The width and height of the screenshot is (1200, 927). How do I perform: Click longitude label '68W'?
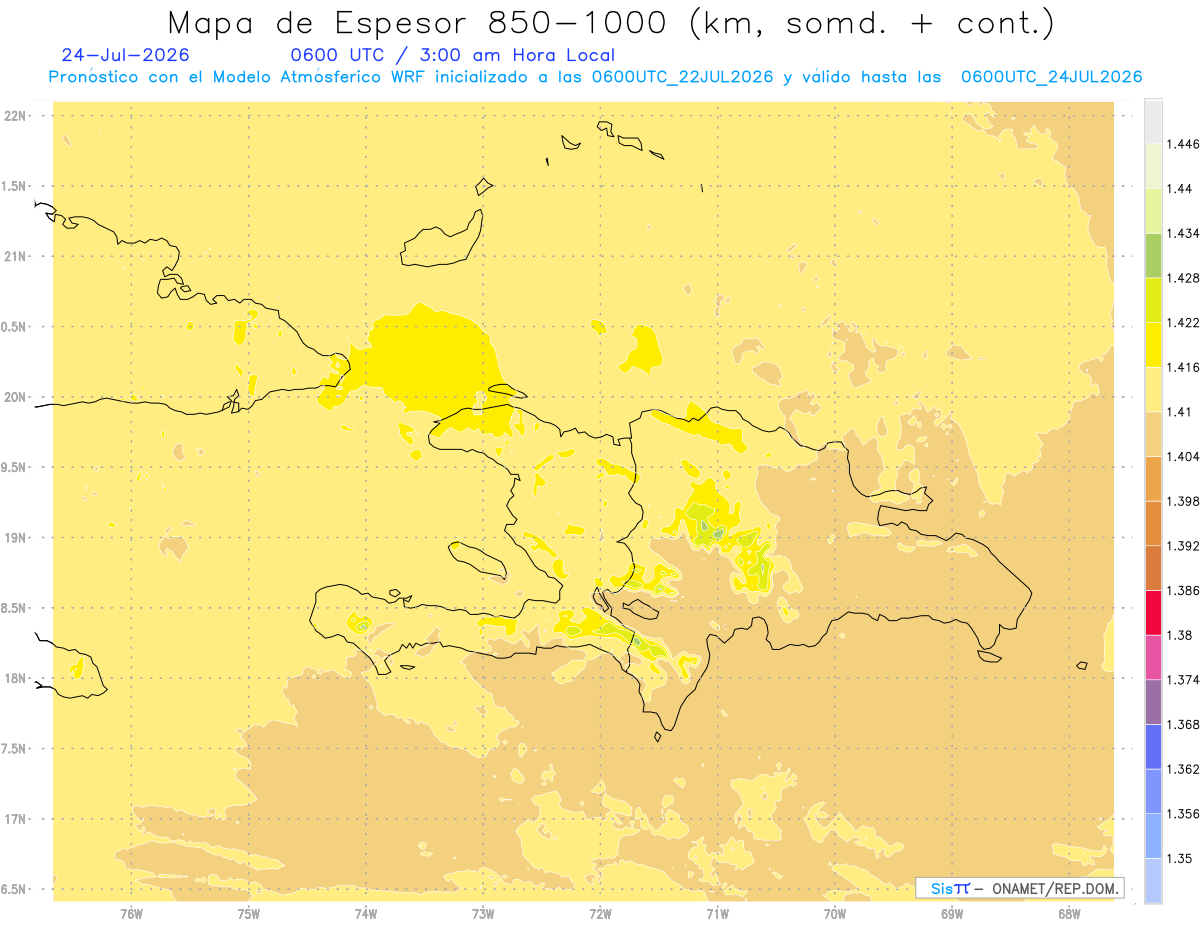(x=1069, y=913)
